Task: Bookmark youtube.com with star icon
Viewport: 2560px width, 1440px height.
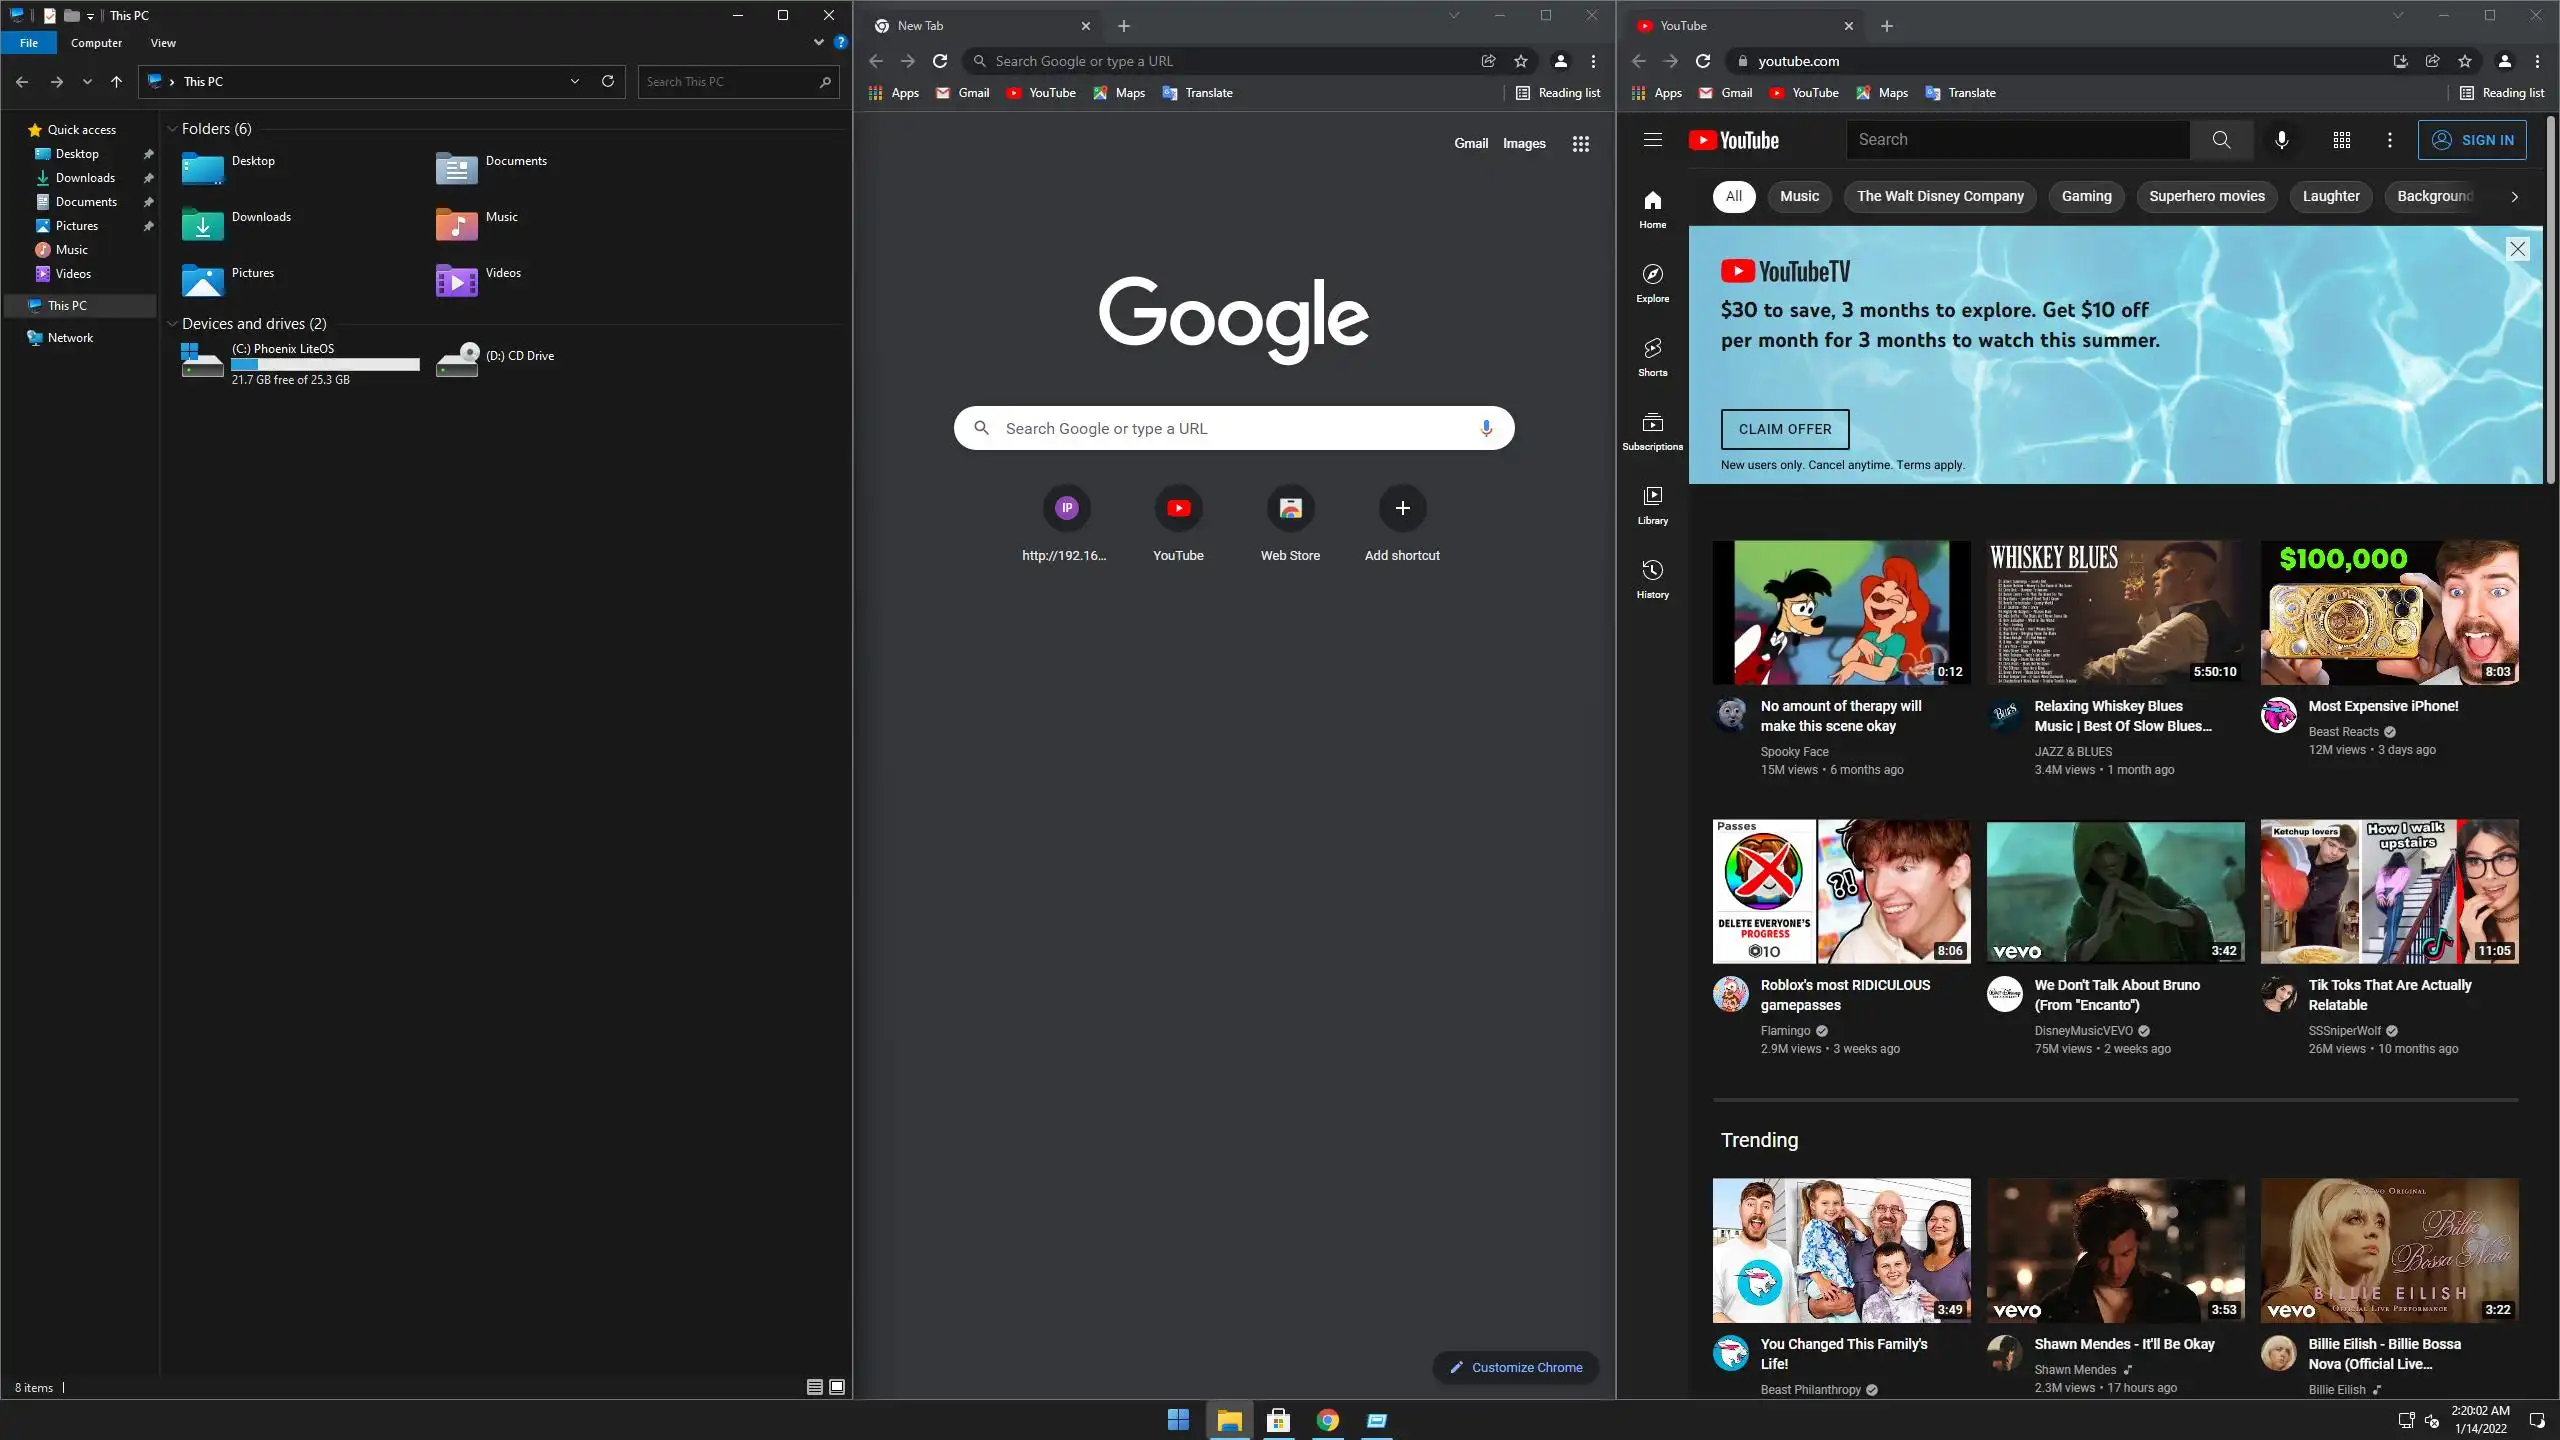Action: pos(2464,61)
